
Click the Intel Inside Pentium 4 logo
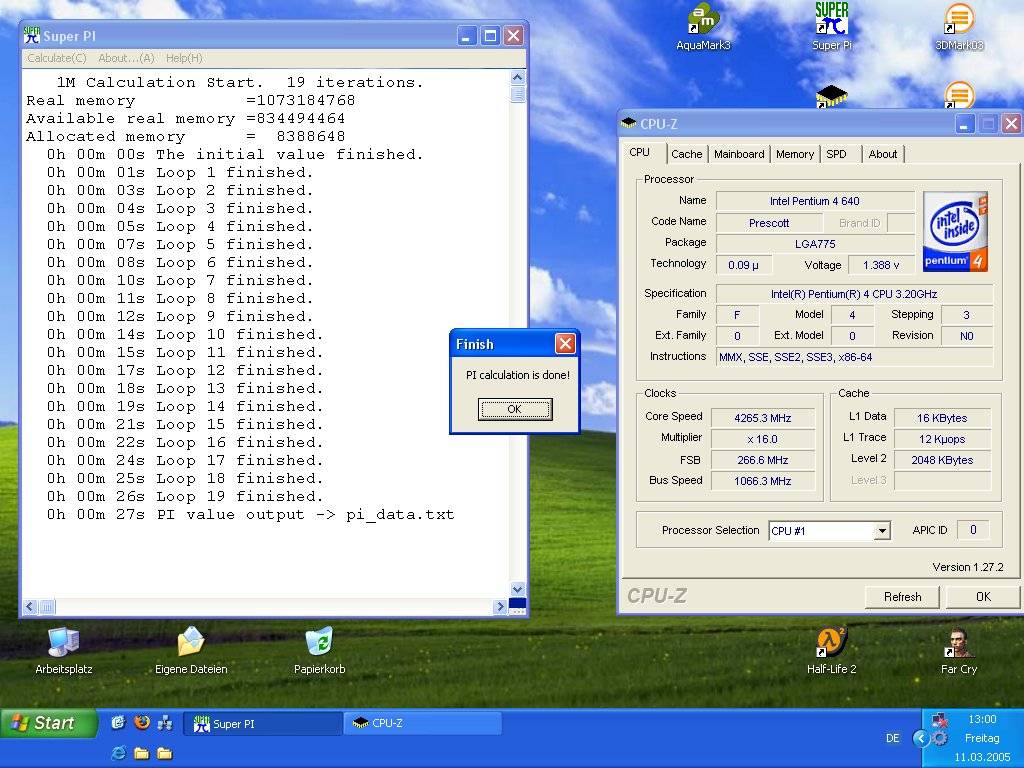pyautogui.click(x=955, y=232)
